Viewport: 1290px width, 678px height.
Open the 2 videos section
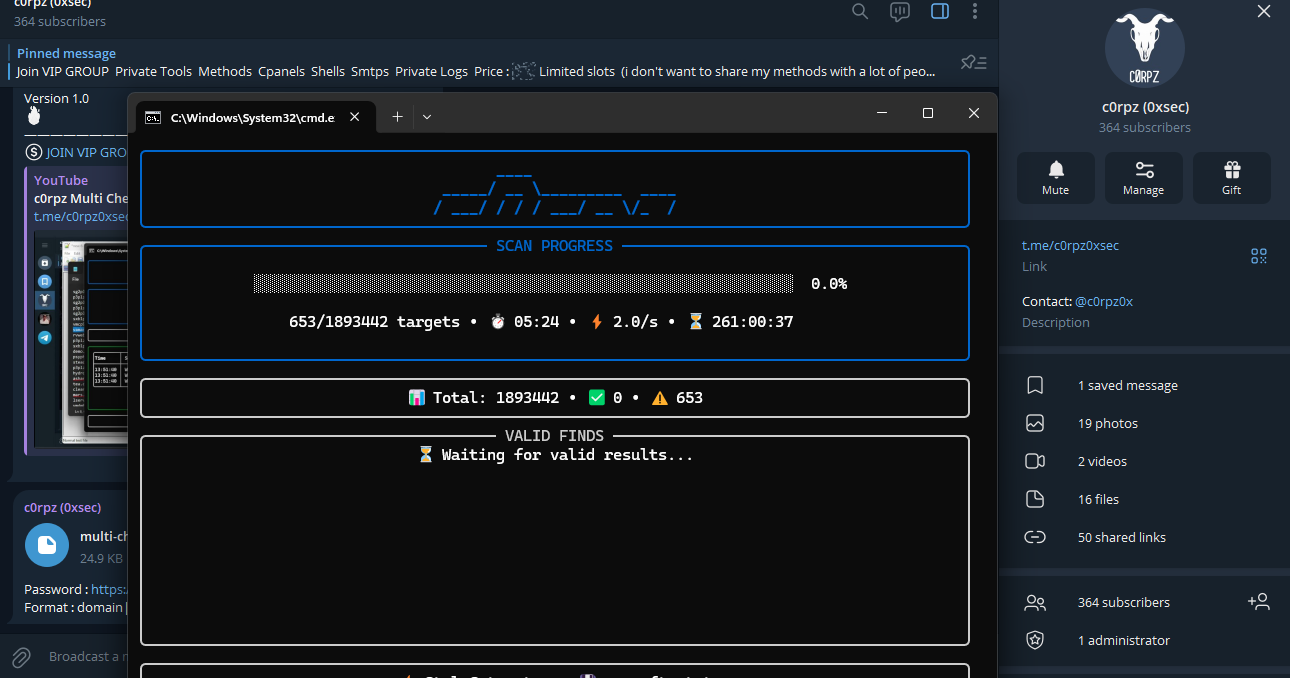[1102, 462]
